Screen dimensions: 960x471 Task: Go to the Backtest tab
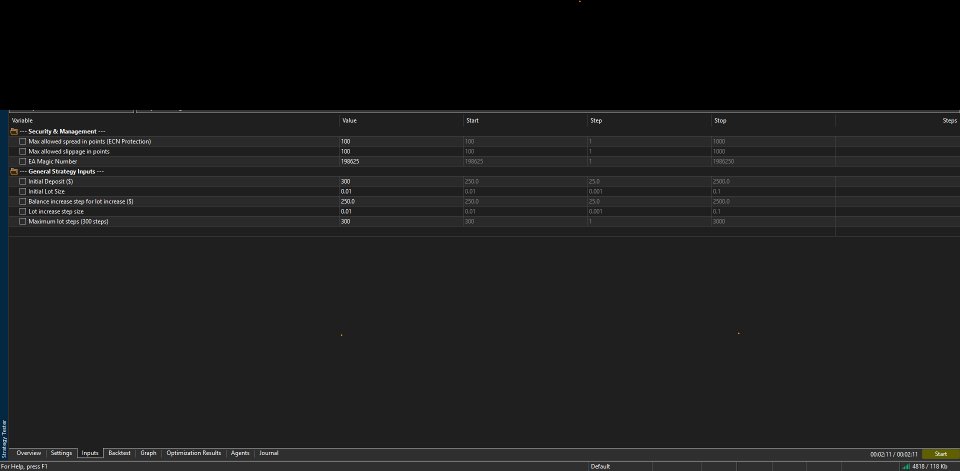[x=119, y=453]
